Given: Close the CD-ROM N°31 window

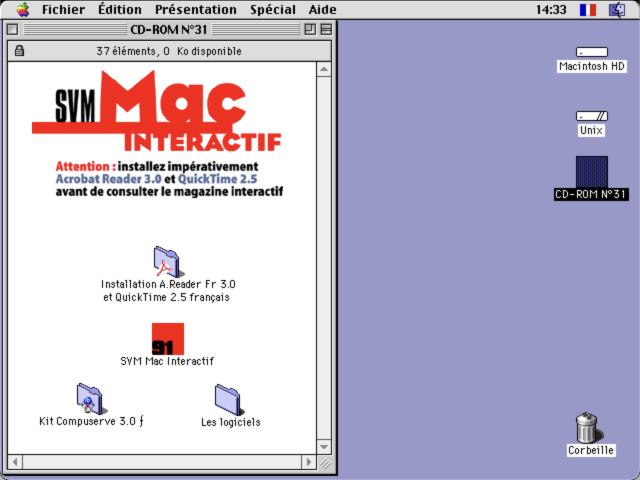Looking at the screenshot, I should point(13,29).
